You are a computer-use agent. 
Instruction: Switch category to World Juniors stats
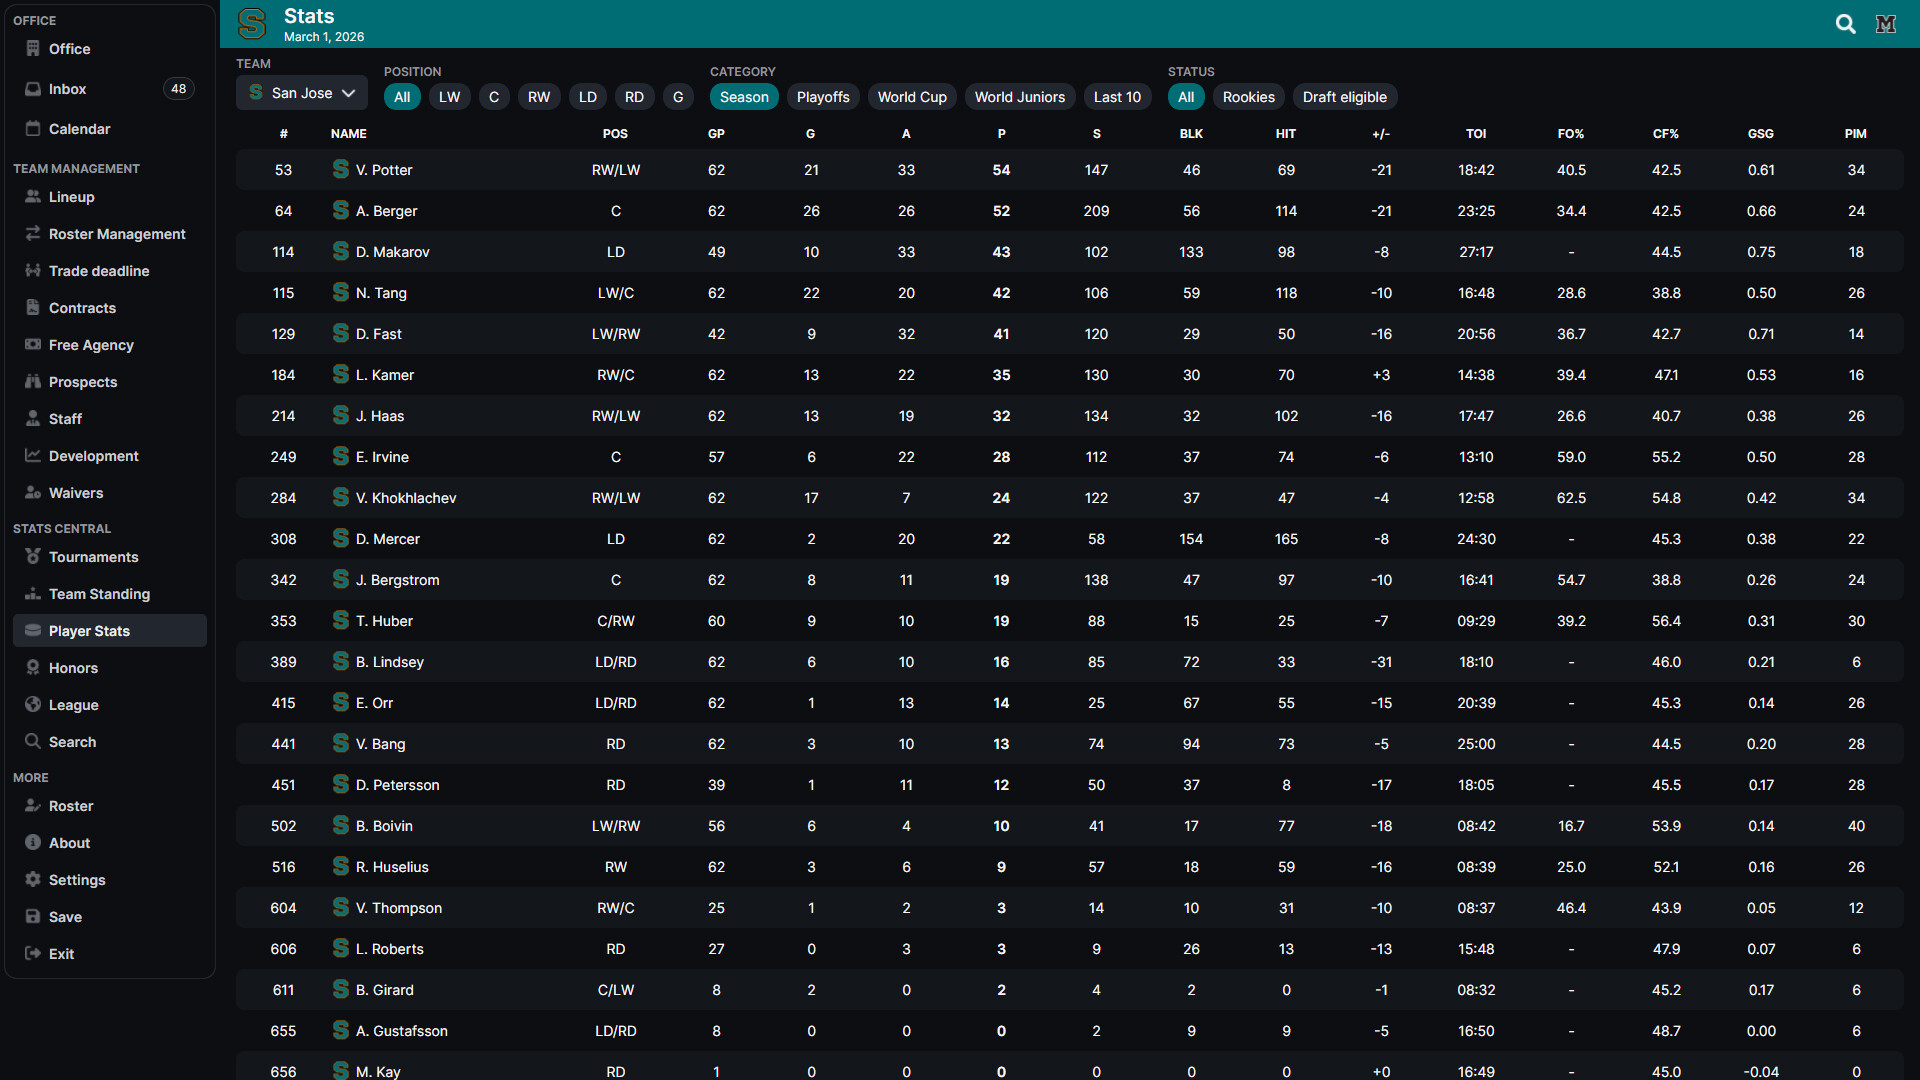(1020, 96)
